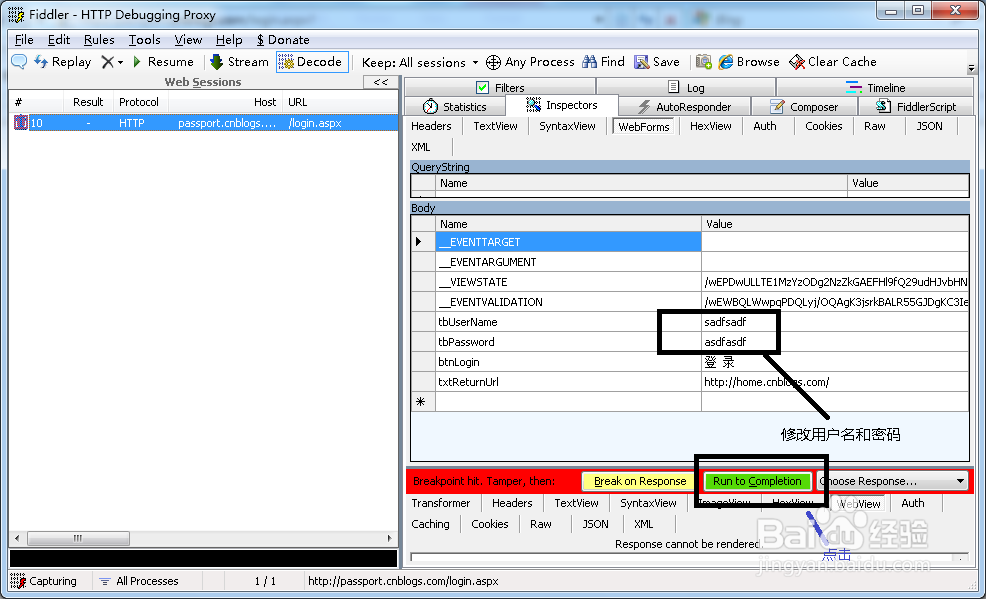Replay the selected session
This screenshot has height=599, width=986.
pos(62,62)
